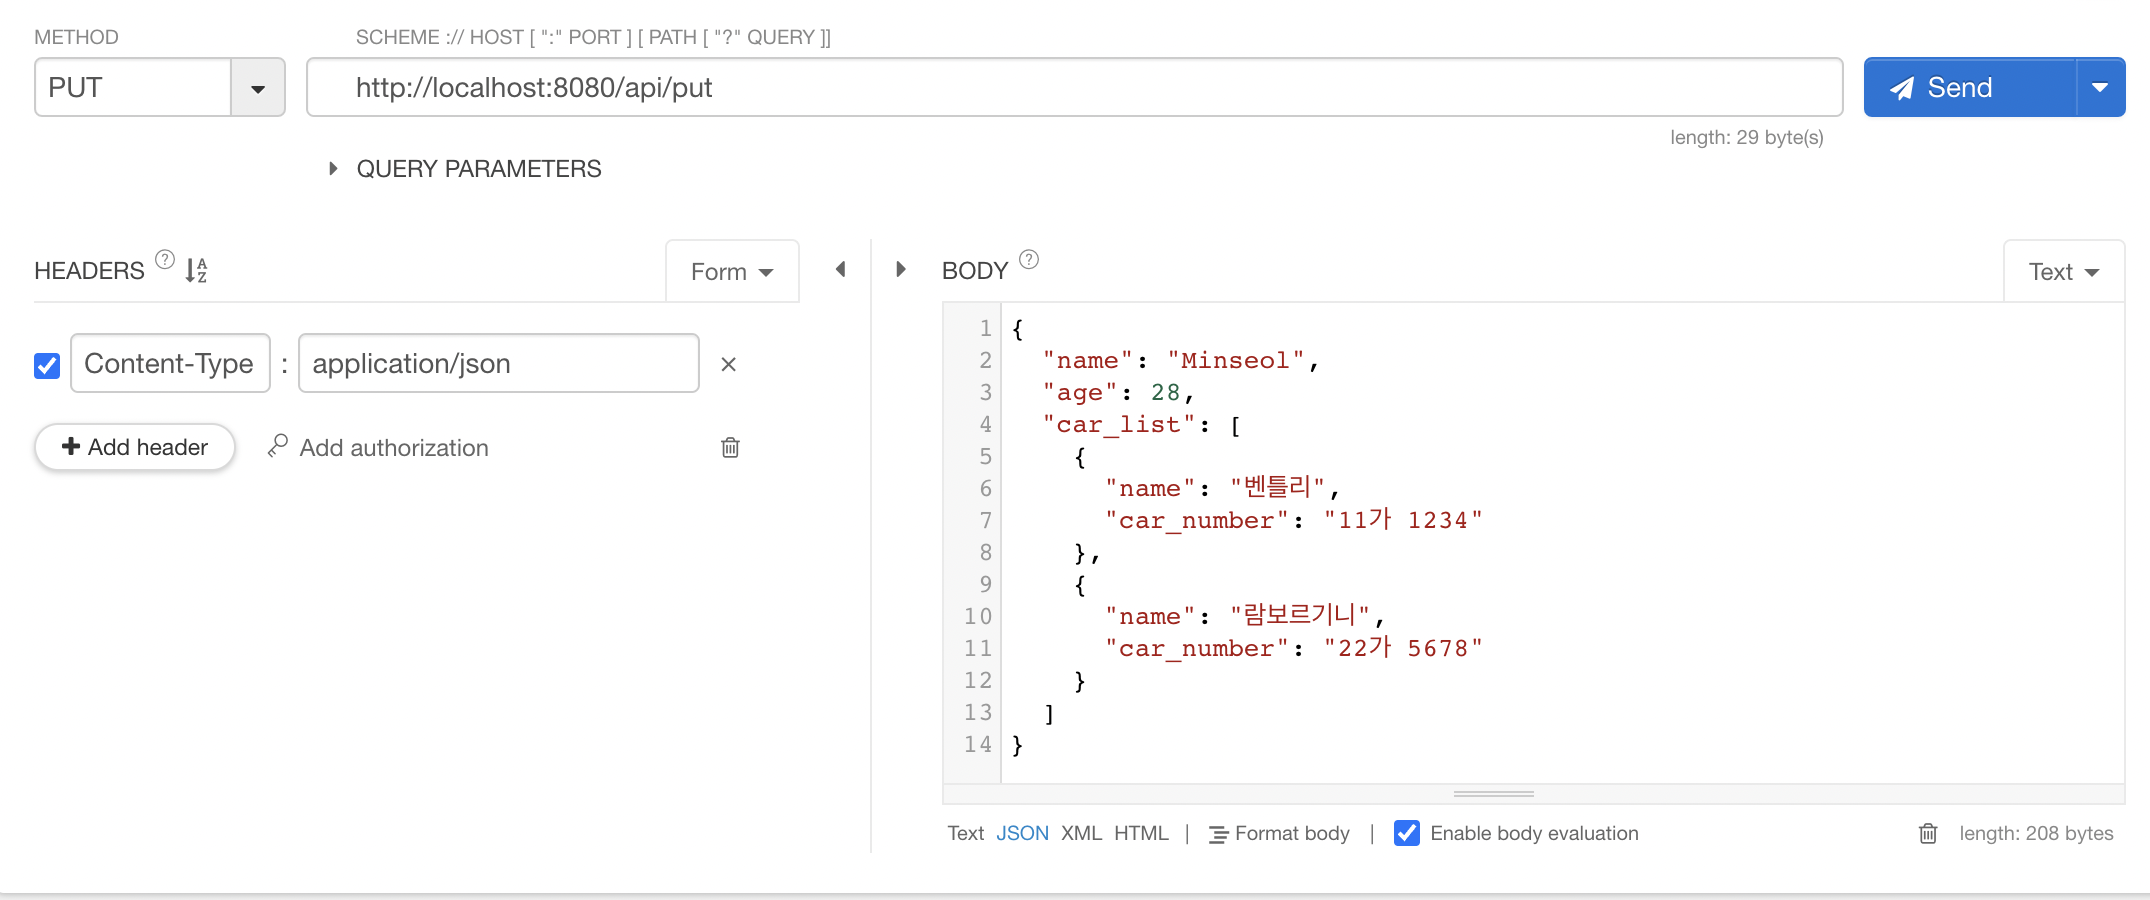Open the Send options dropdown arrow
The image size is (2150, 900).
[x=2101, y=88]
